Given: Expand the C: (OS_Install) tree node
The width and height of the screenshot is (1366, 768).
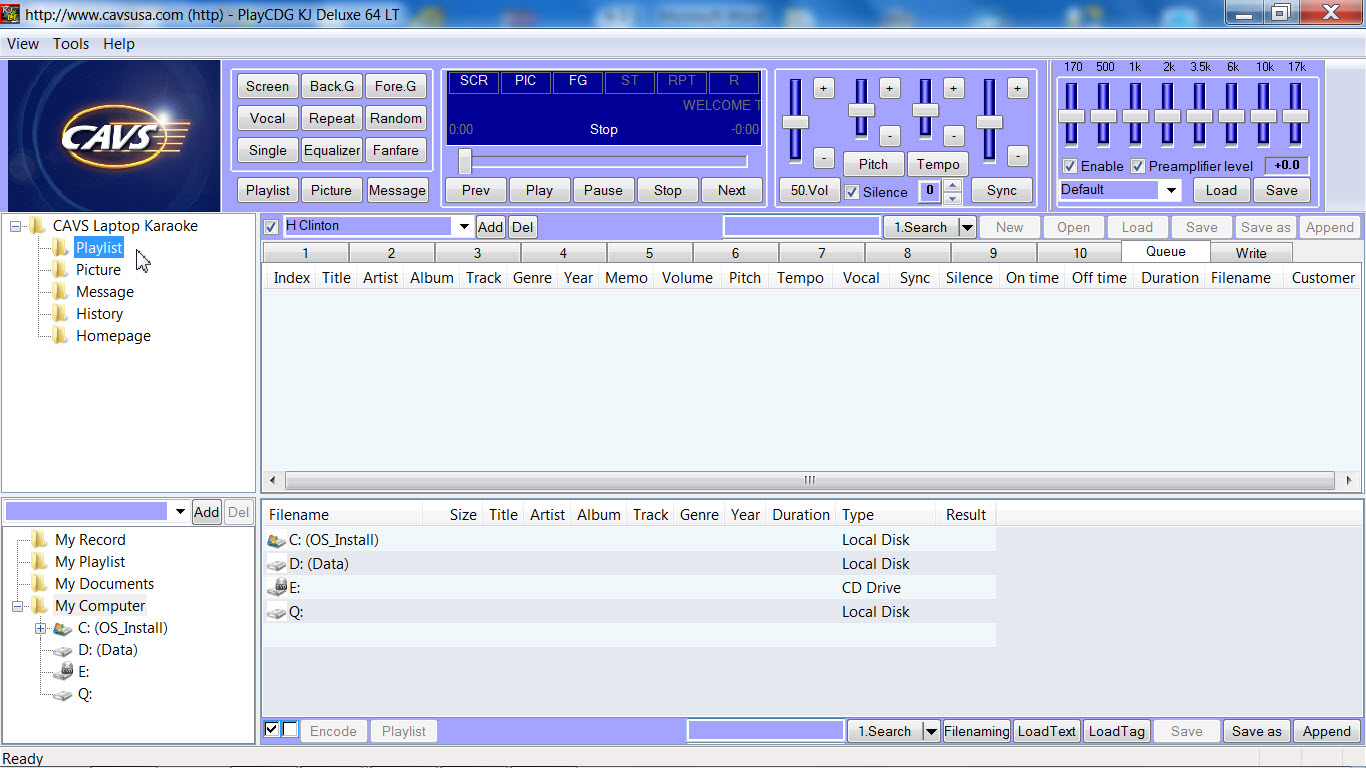Looking at the screenshot, I should [40, 628].
